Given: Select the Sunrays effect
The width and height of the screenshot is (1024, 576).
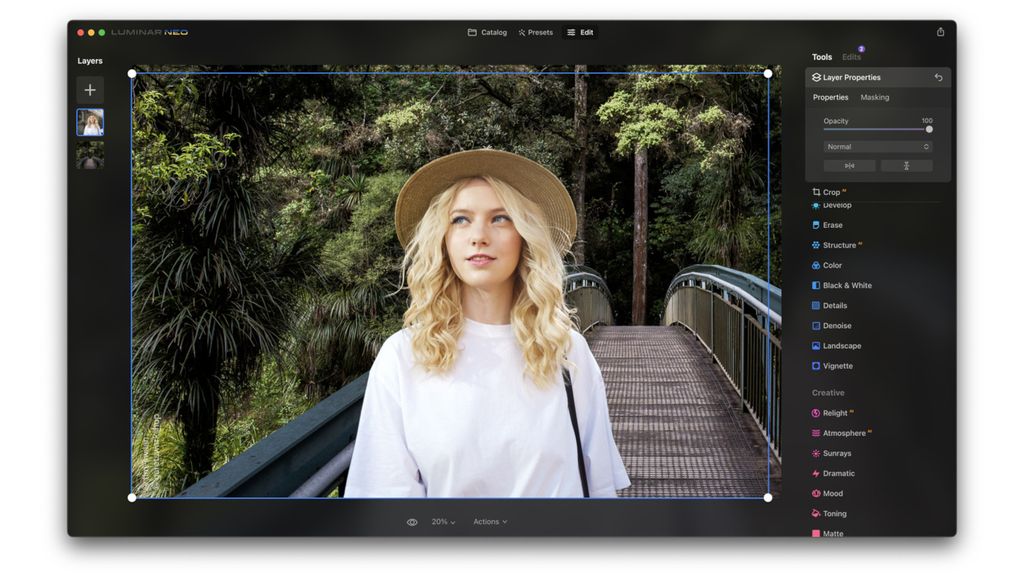Looking at the screenshot, I should 837,453.
